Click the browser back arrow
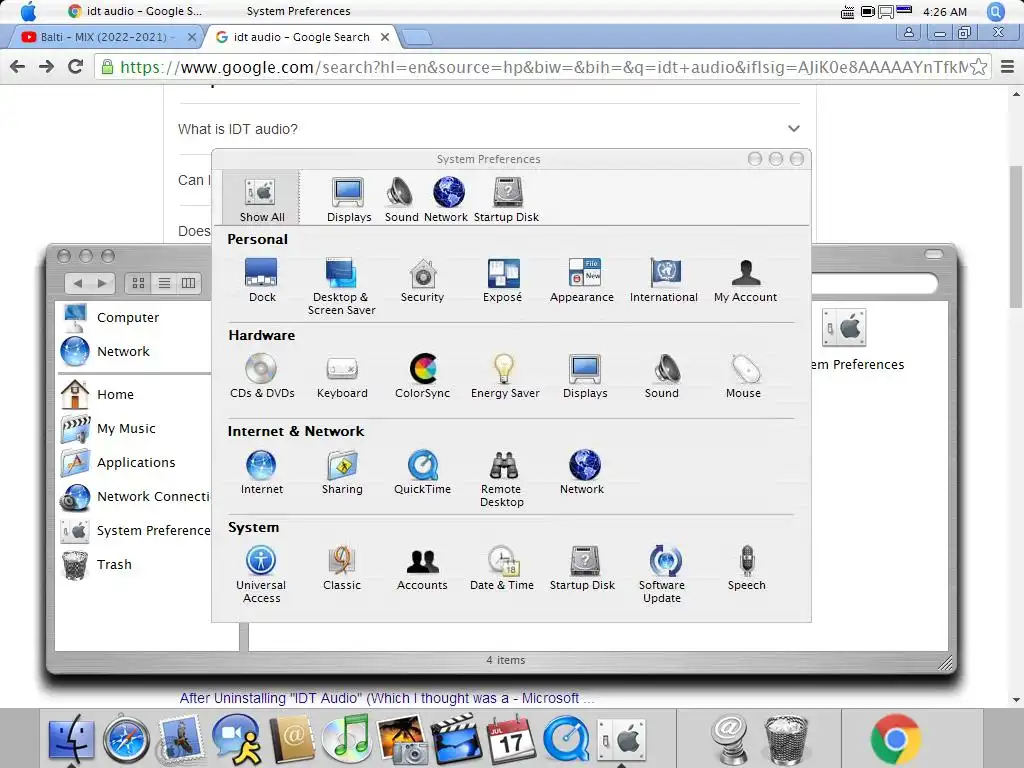This screenshot has height=768, width=1024. 18,67
